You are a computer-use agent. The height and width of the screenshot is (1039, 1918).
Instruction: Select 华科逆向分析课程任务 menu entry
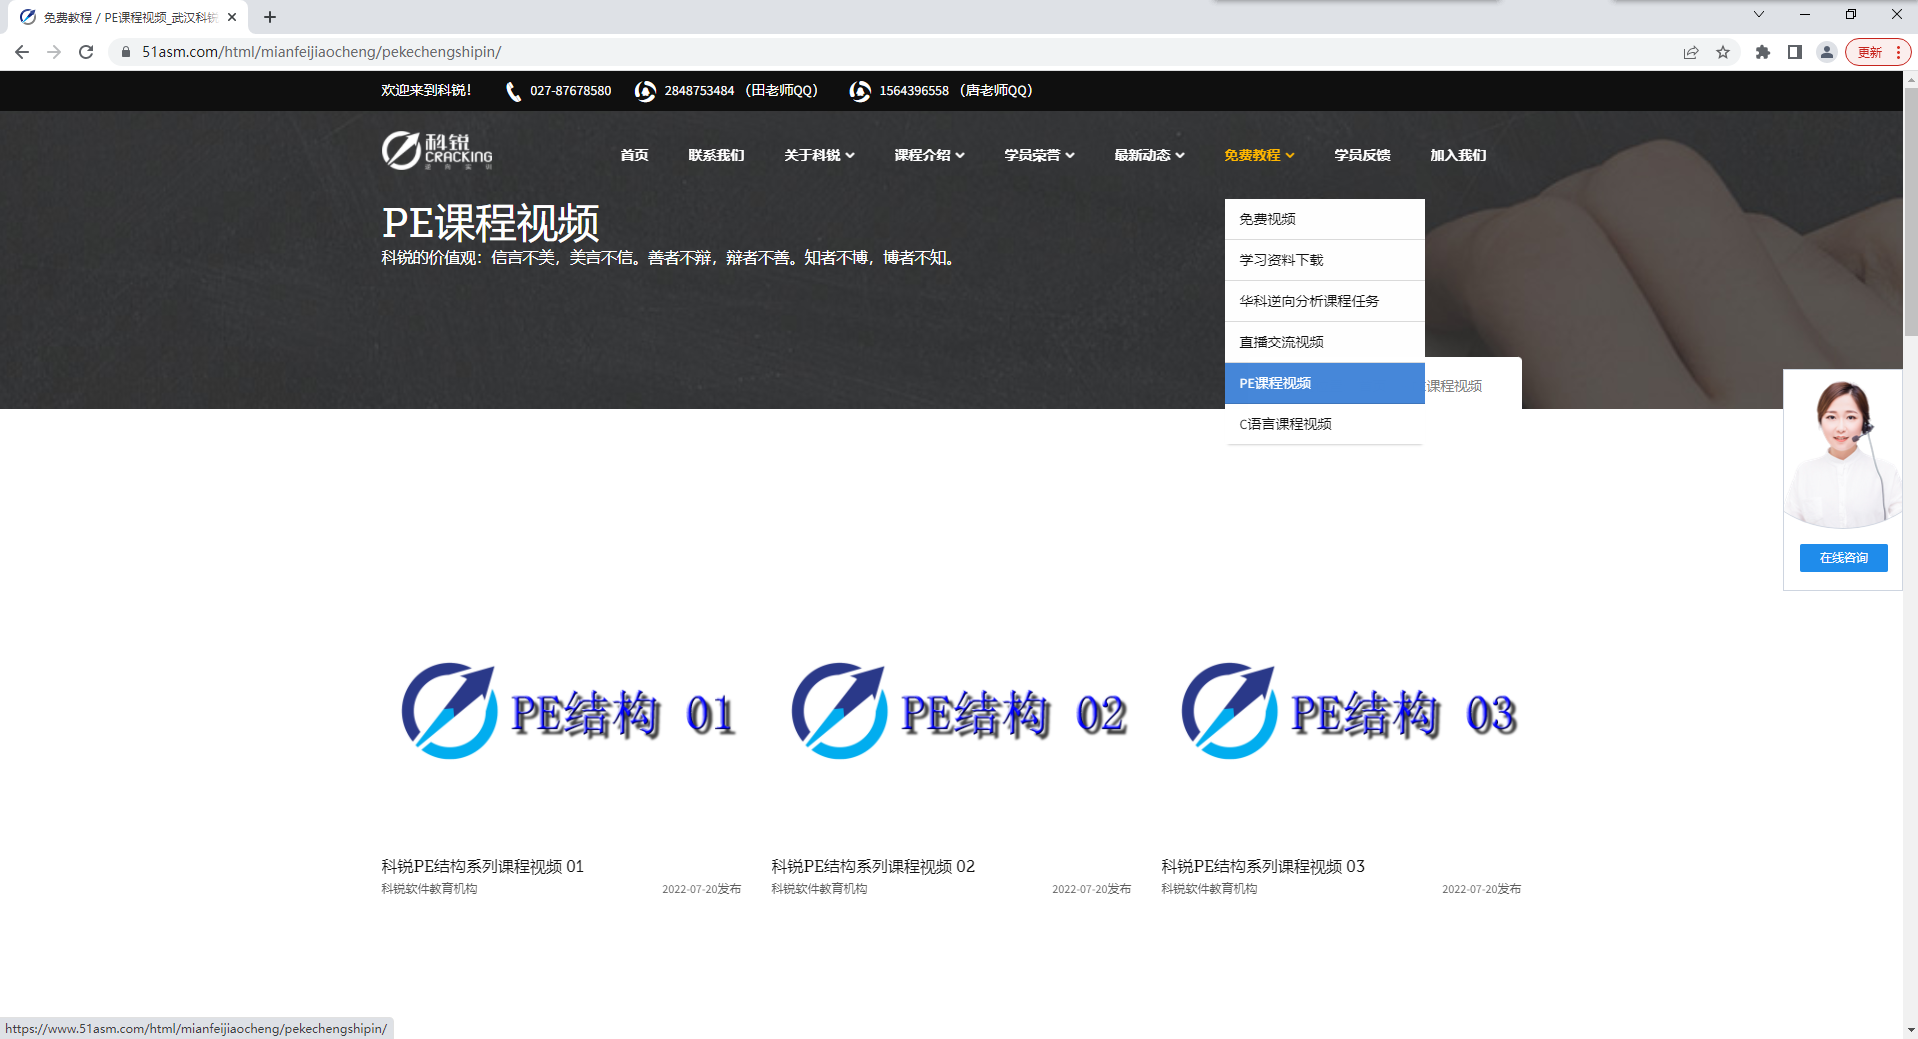click(x=1324, y=301)
